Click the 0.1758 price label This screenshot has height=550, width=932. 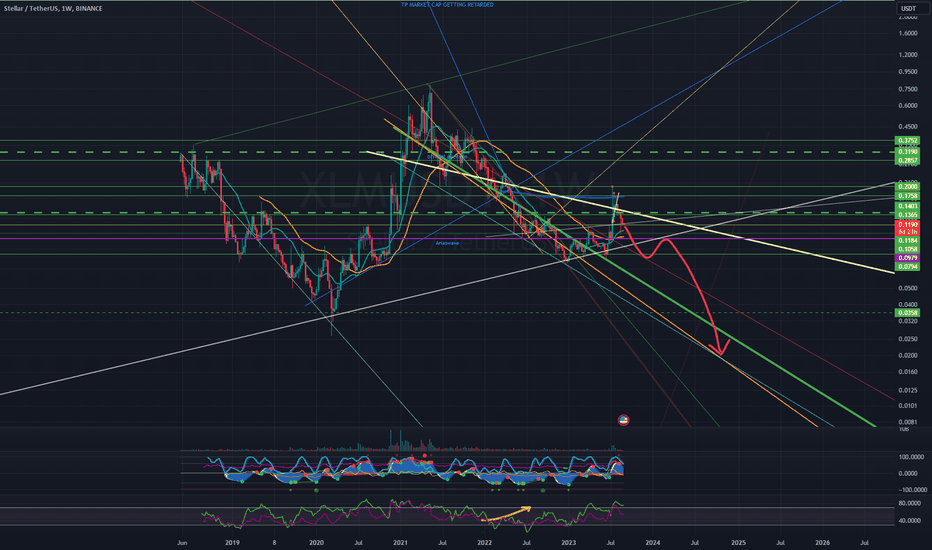point(908,196)
